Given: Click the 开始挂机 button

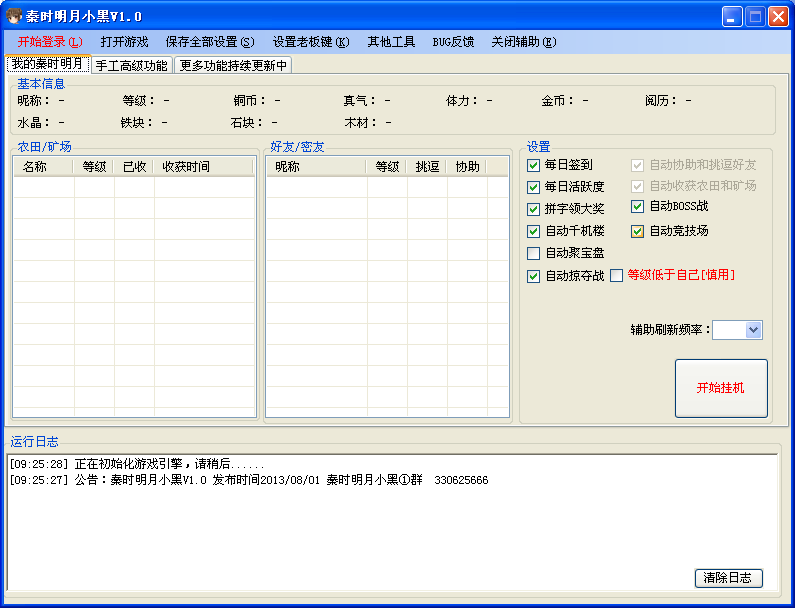Looking at the screenshot, I should 721,388.
